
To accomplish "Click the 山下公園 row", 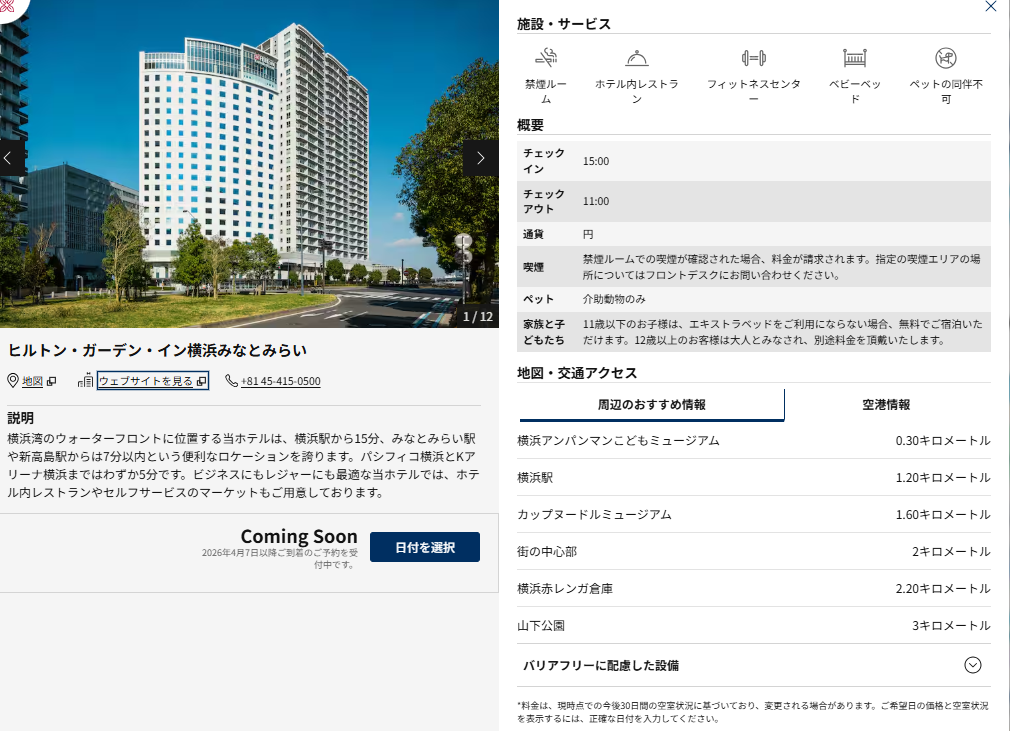I will tap(754, 625).
